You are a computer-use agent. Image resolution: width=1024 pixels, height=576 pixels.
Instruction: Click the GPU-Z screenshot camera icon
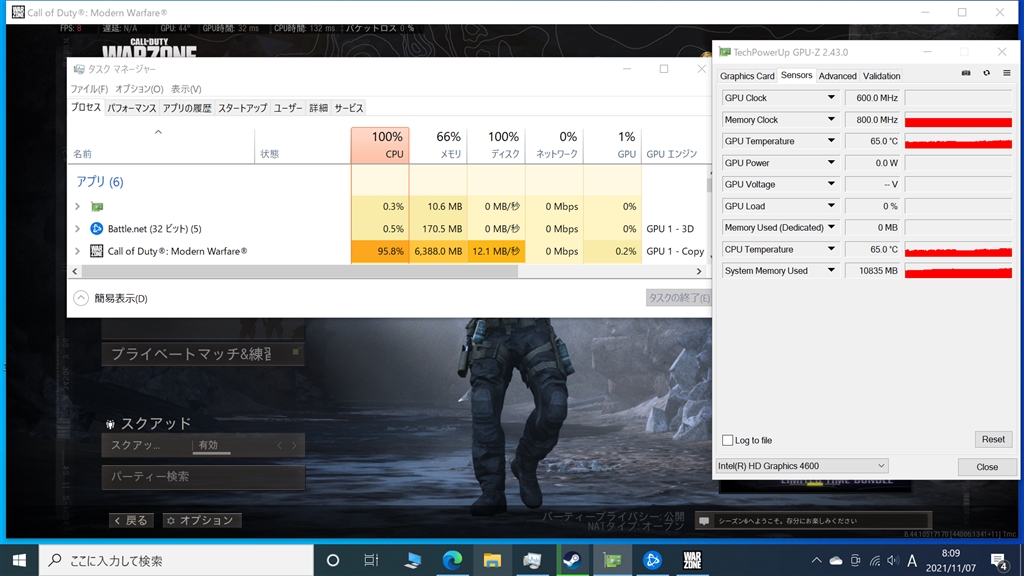point(966,73)
